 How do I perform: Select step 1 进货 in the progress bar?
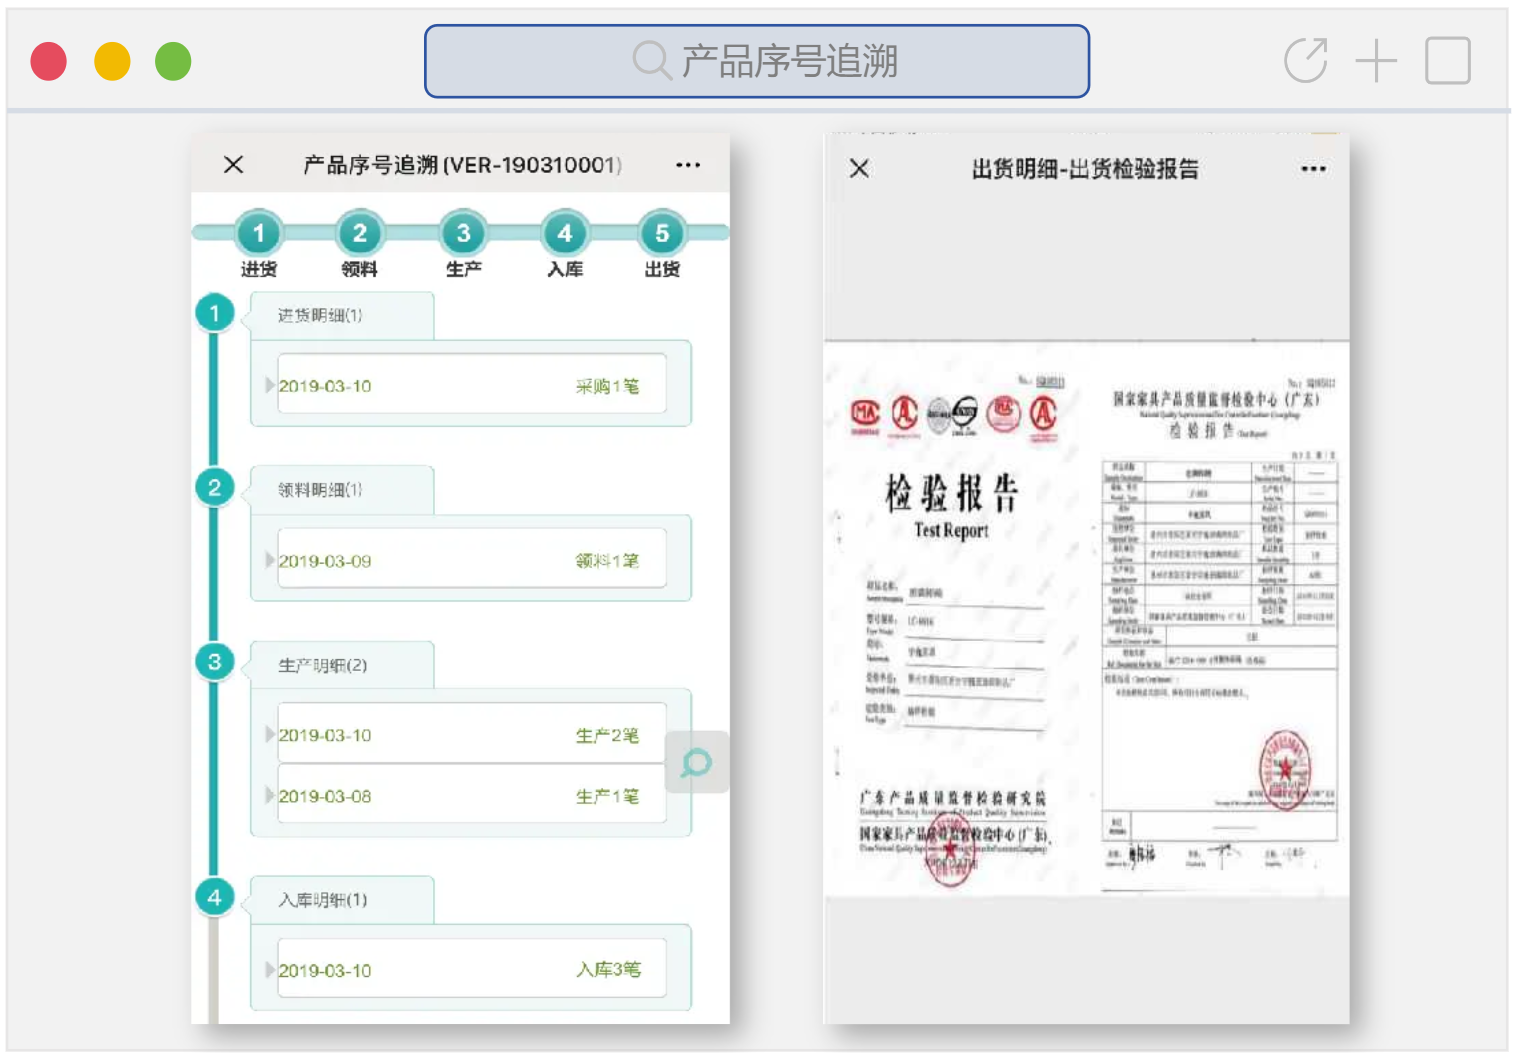coord(258,235)
